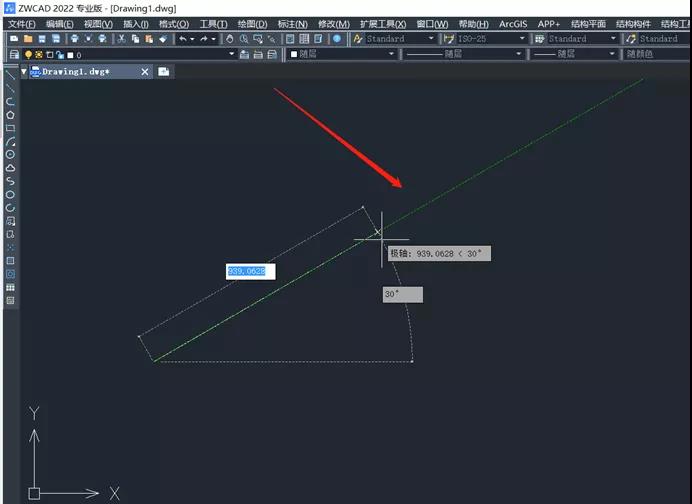Screen dimensions: 692x504
Task: Select the Circle draw tool
Action: point(10,154)
